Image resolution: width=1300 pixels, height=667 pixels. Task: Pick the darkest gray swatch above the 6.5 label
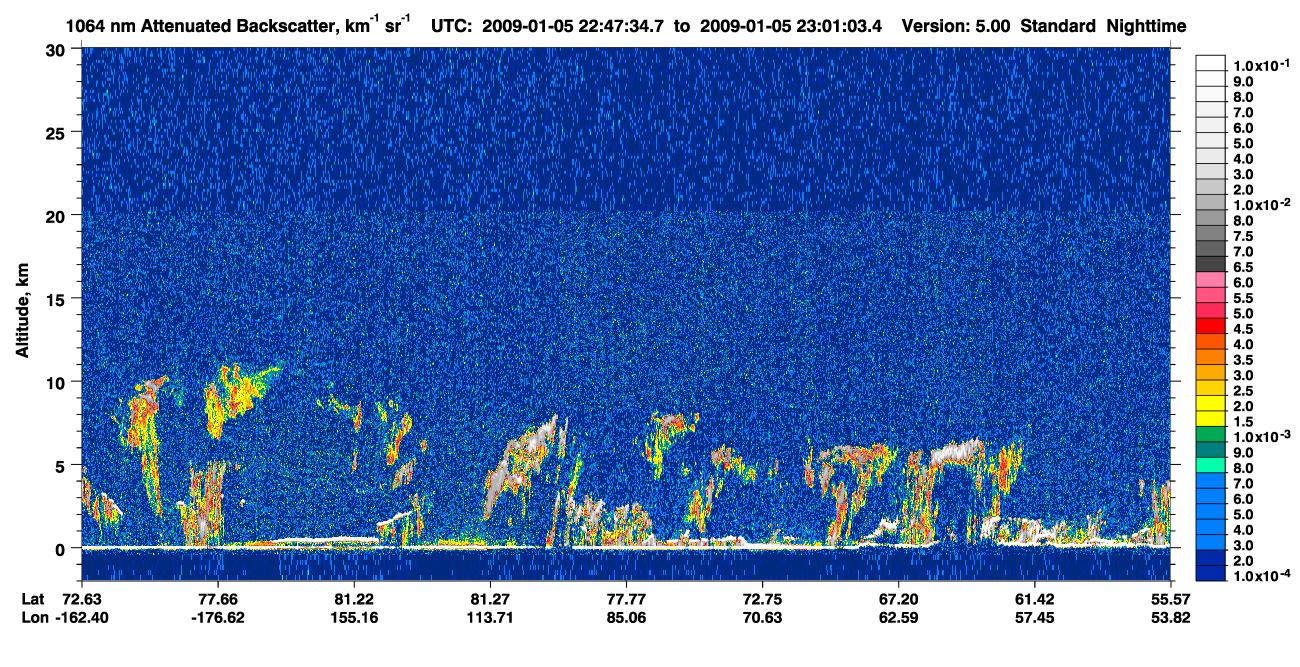point(1211,263)
